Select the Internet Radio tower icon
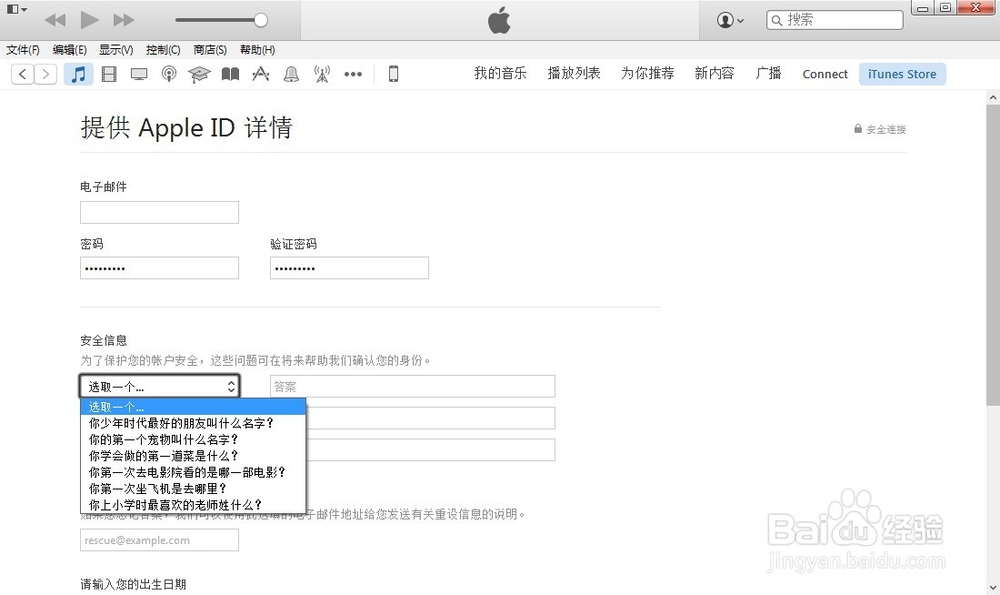 coord(322,74)
